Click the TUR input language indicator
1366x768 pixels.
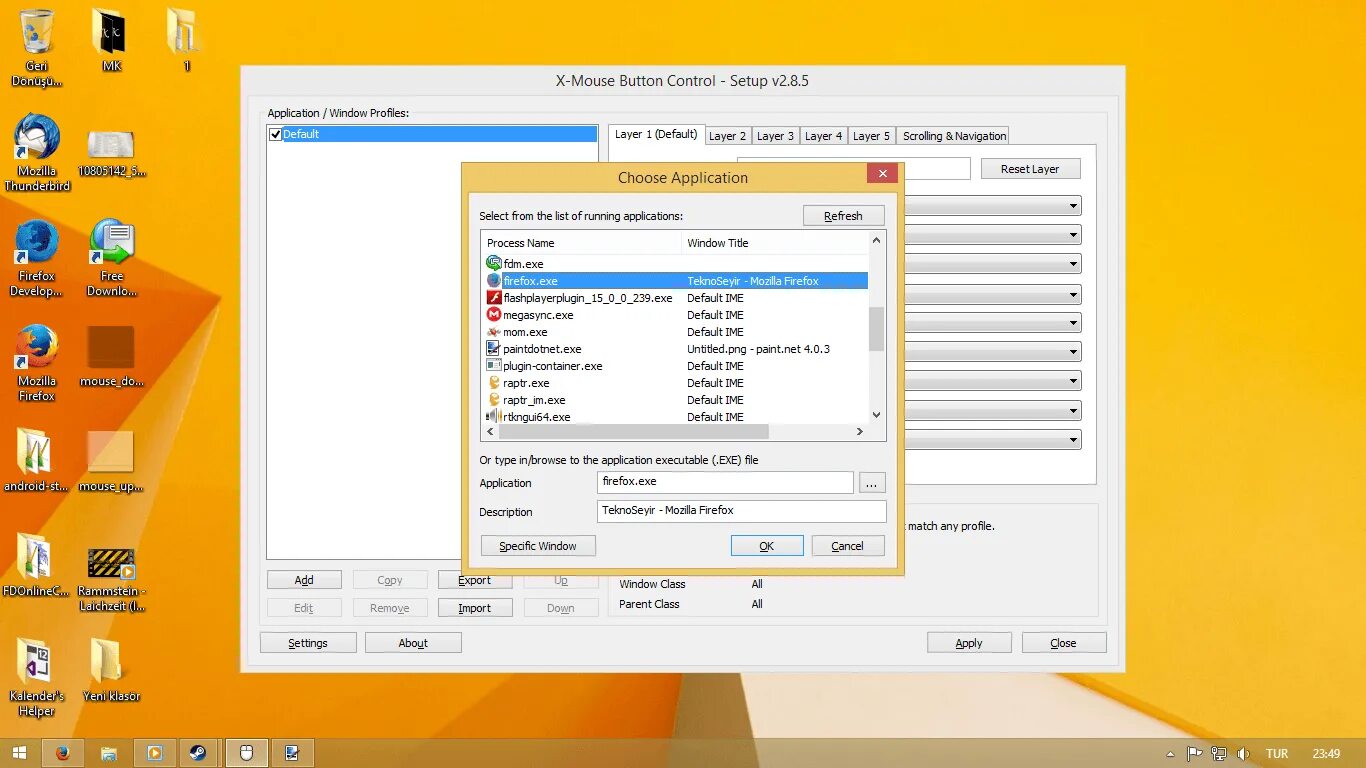coord(1277,754)
